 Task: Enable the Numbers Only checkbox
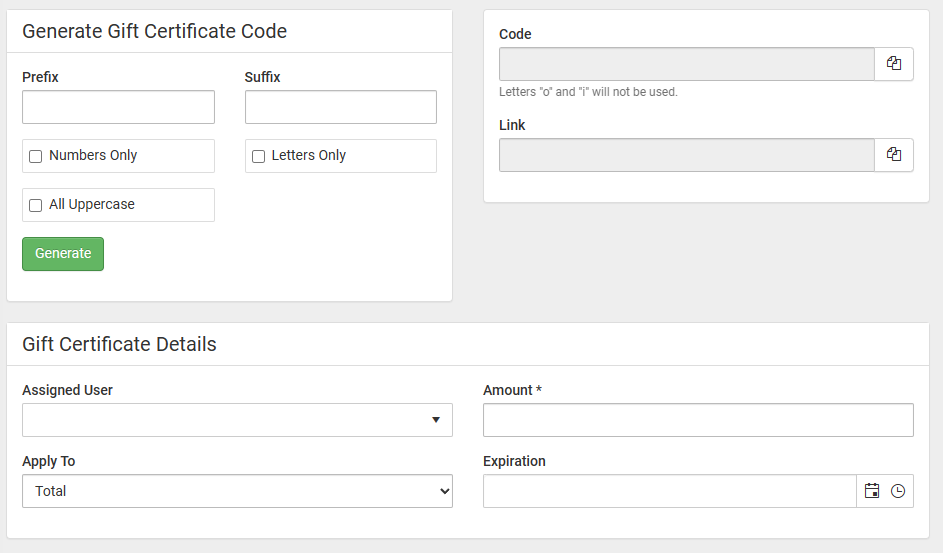click(35, 156)
